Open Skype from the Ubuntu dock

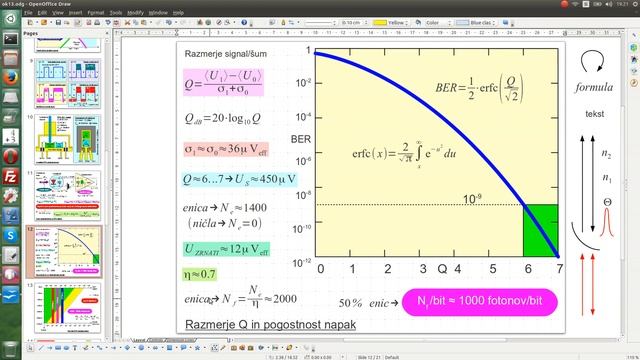tap(11, 235)
